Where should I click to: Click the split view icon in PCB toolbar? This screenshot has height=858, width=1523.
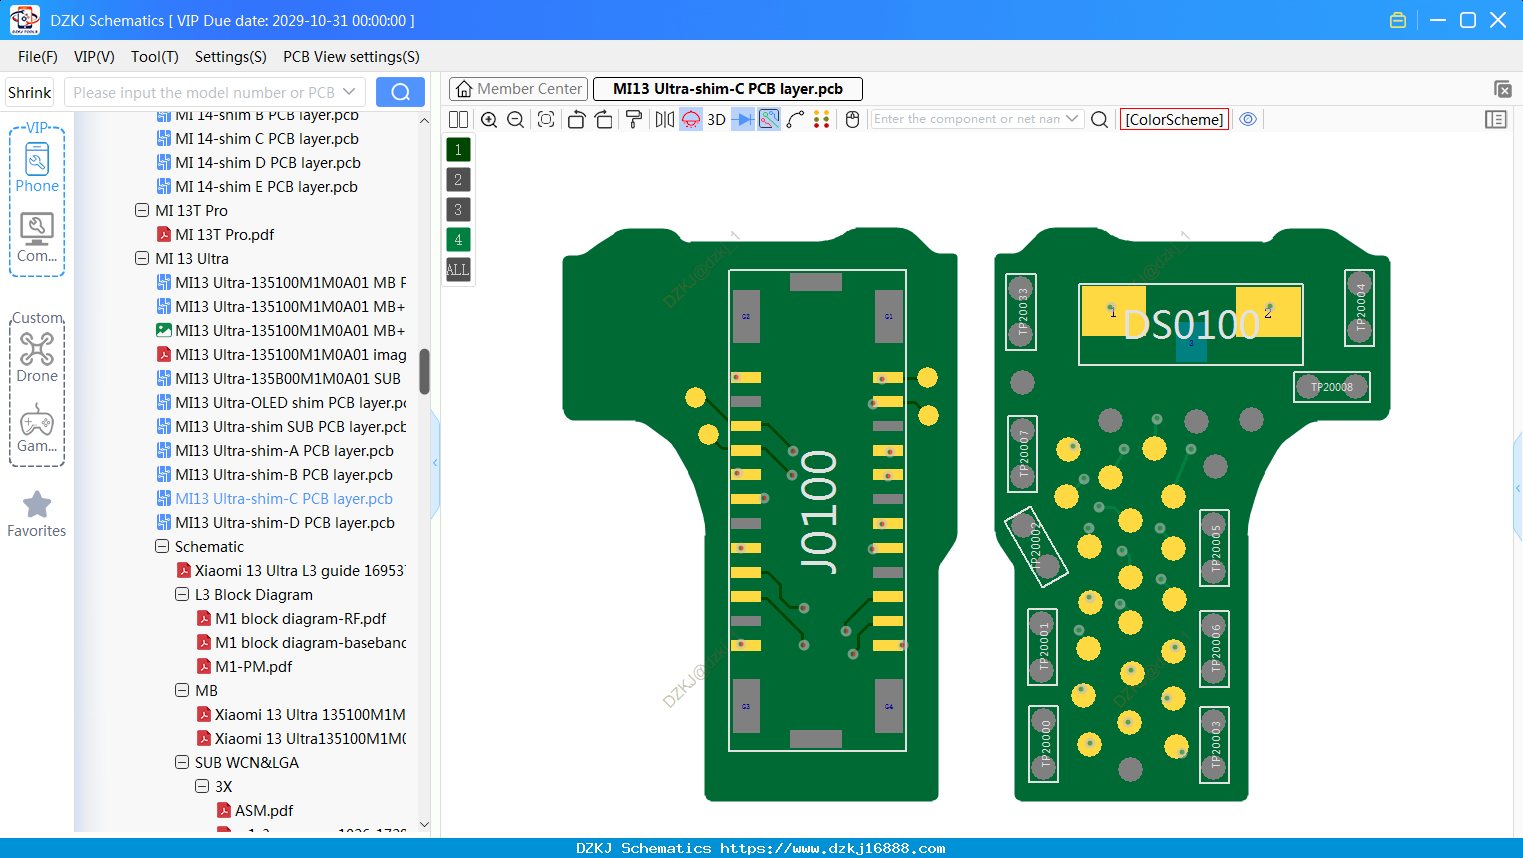[458, 120]
